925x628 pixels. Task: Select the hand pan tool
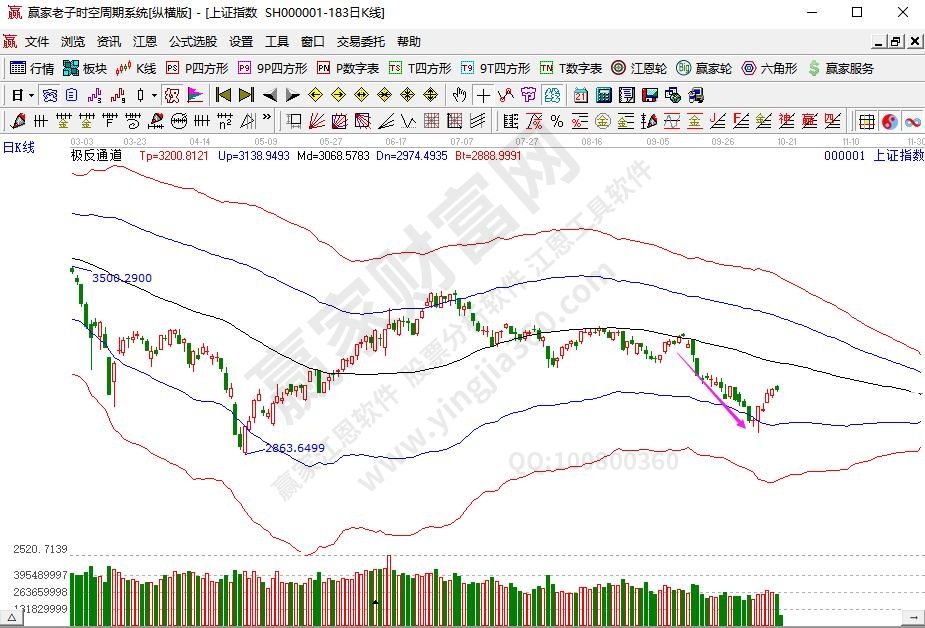[459, 95]
